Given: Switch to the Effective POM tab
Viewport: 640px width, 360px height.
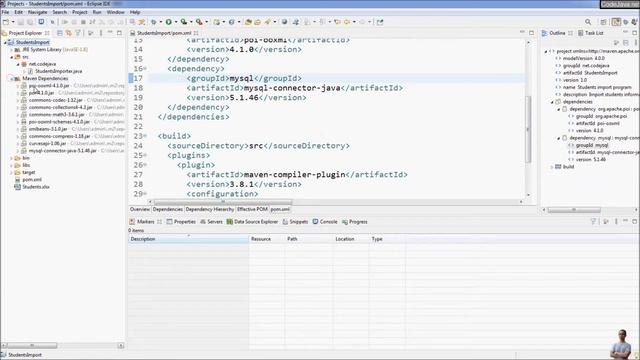Looking at the screenshot, I should (252, 209).
